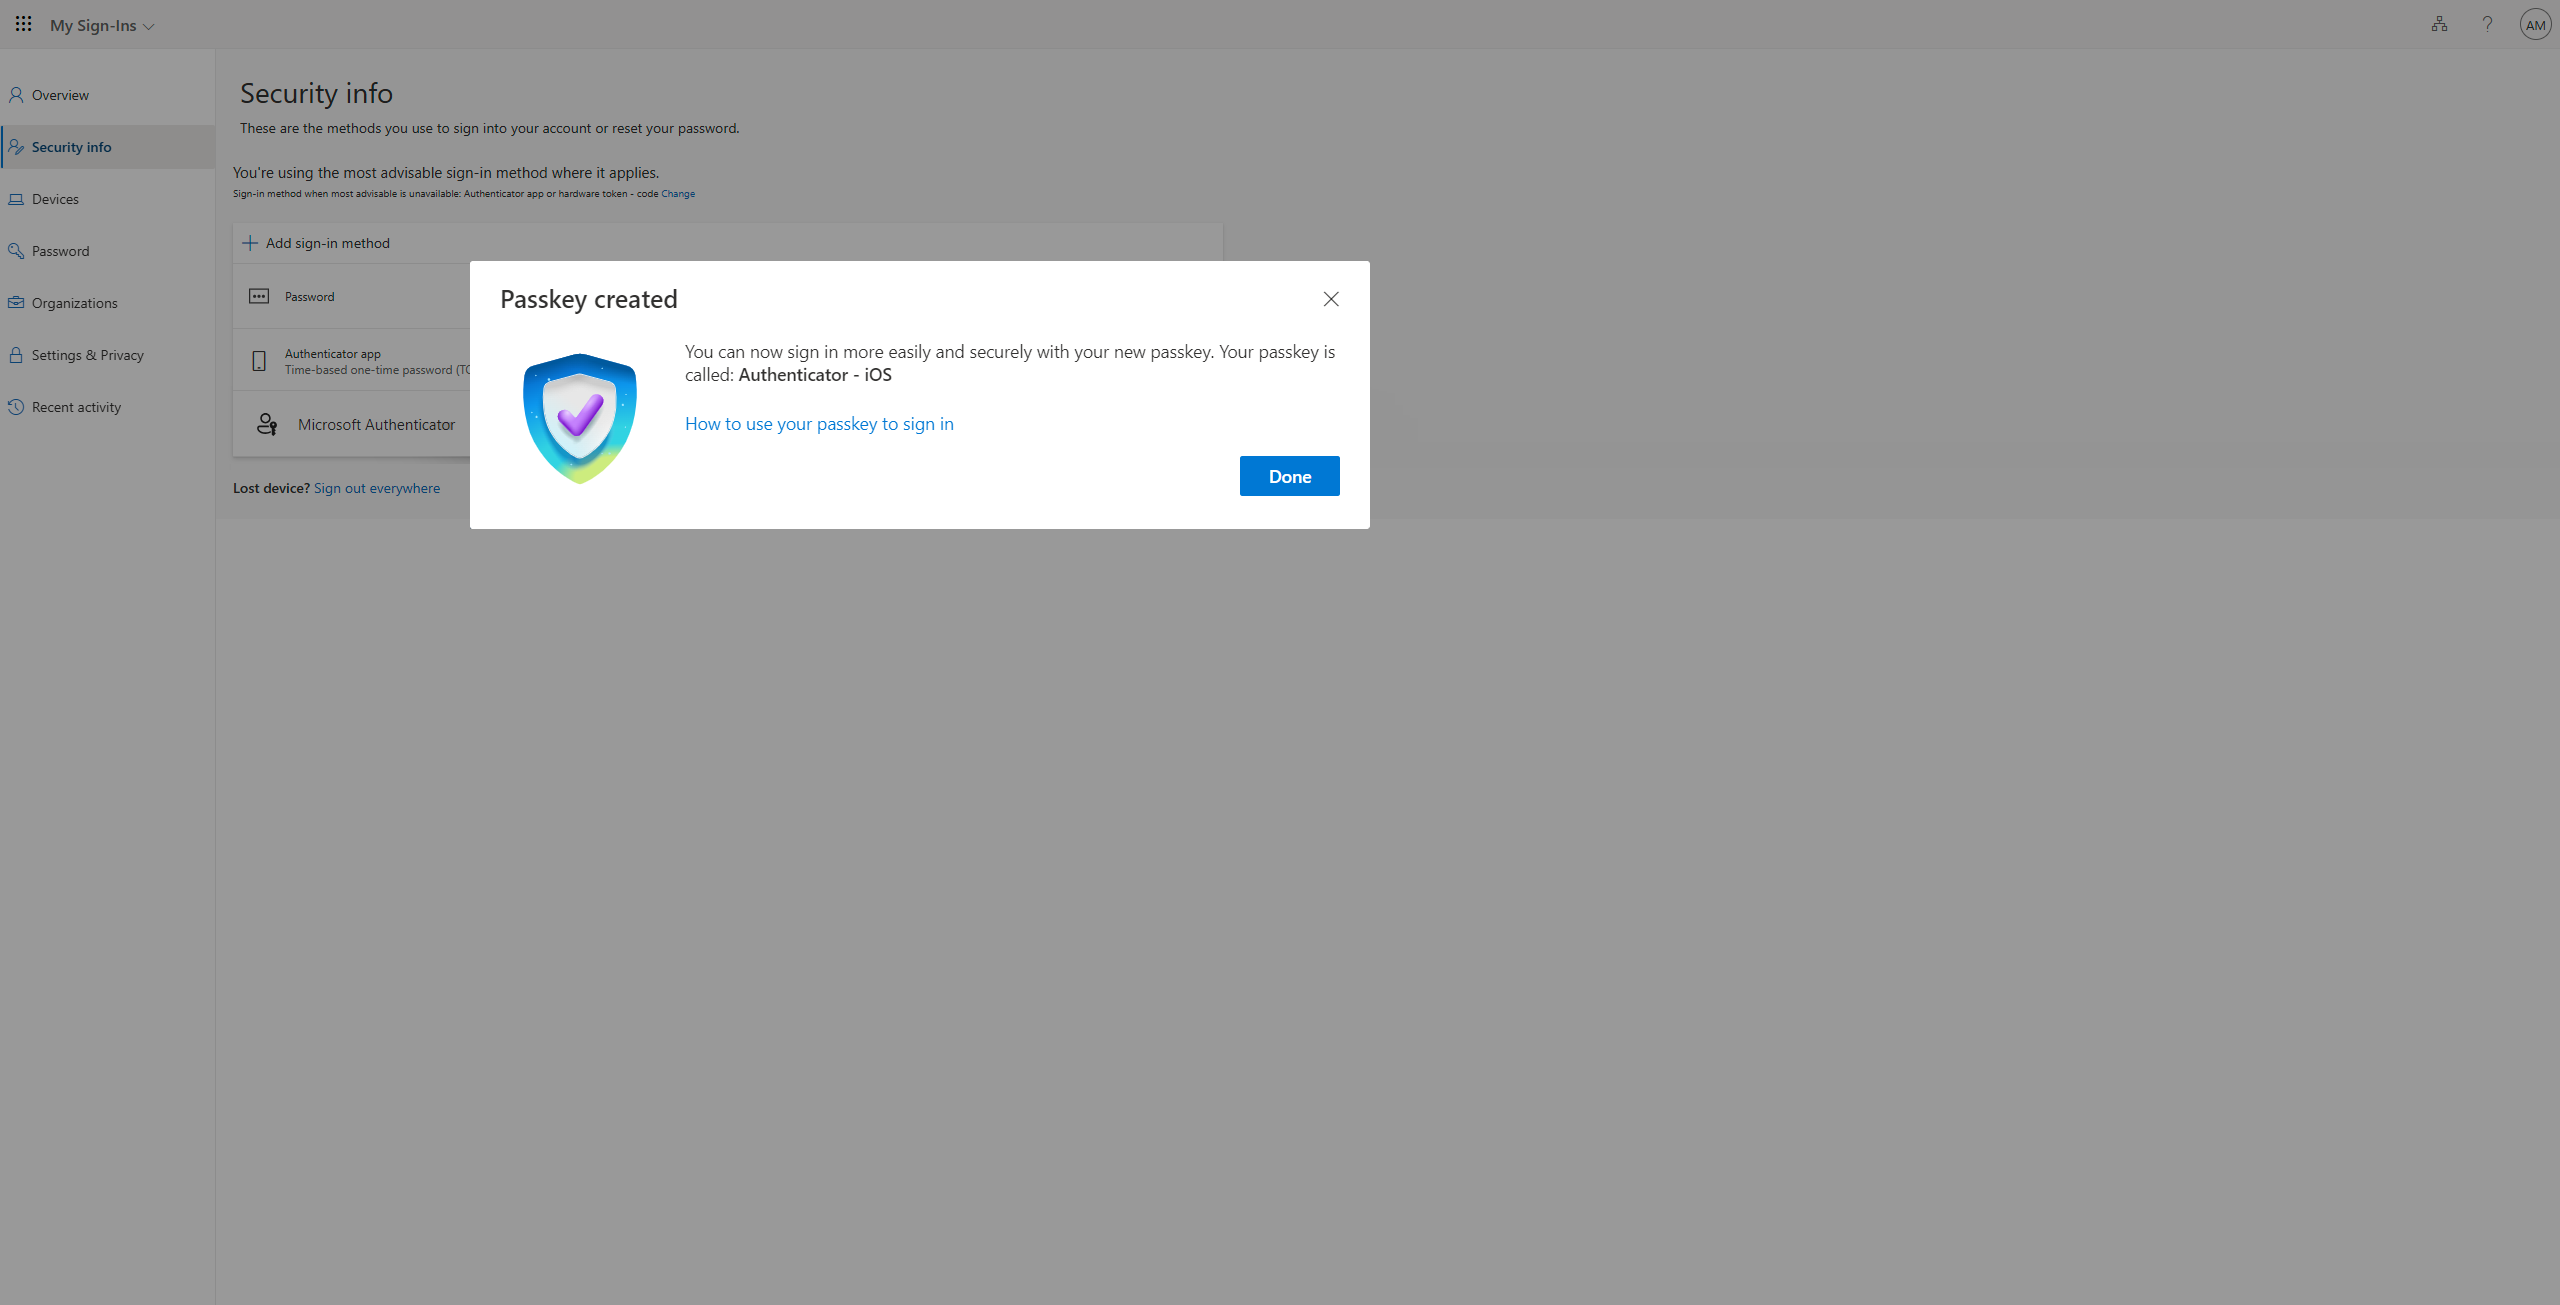Image resolution: width=2560 pixels, height=1305 pixels.
Task: Select Security info sidebar item
Action: pos(71,147)
